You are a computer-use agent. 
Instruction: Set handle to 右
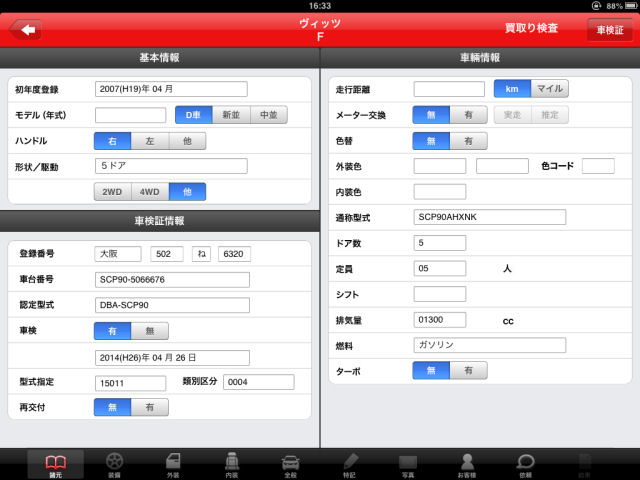point(113,141)
